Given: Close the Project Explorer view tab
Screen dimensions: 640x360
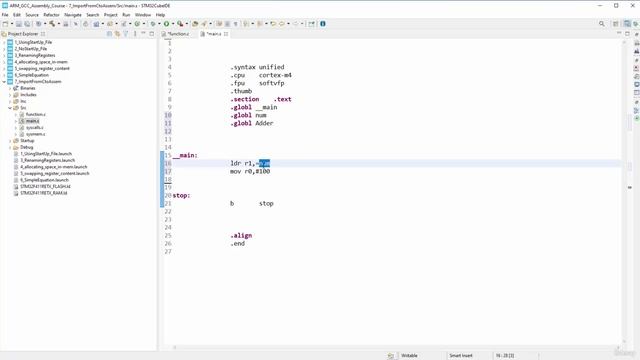Looking at the screenshot, I should 43,34.
